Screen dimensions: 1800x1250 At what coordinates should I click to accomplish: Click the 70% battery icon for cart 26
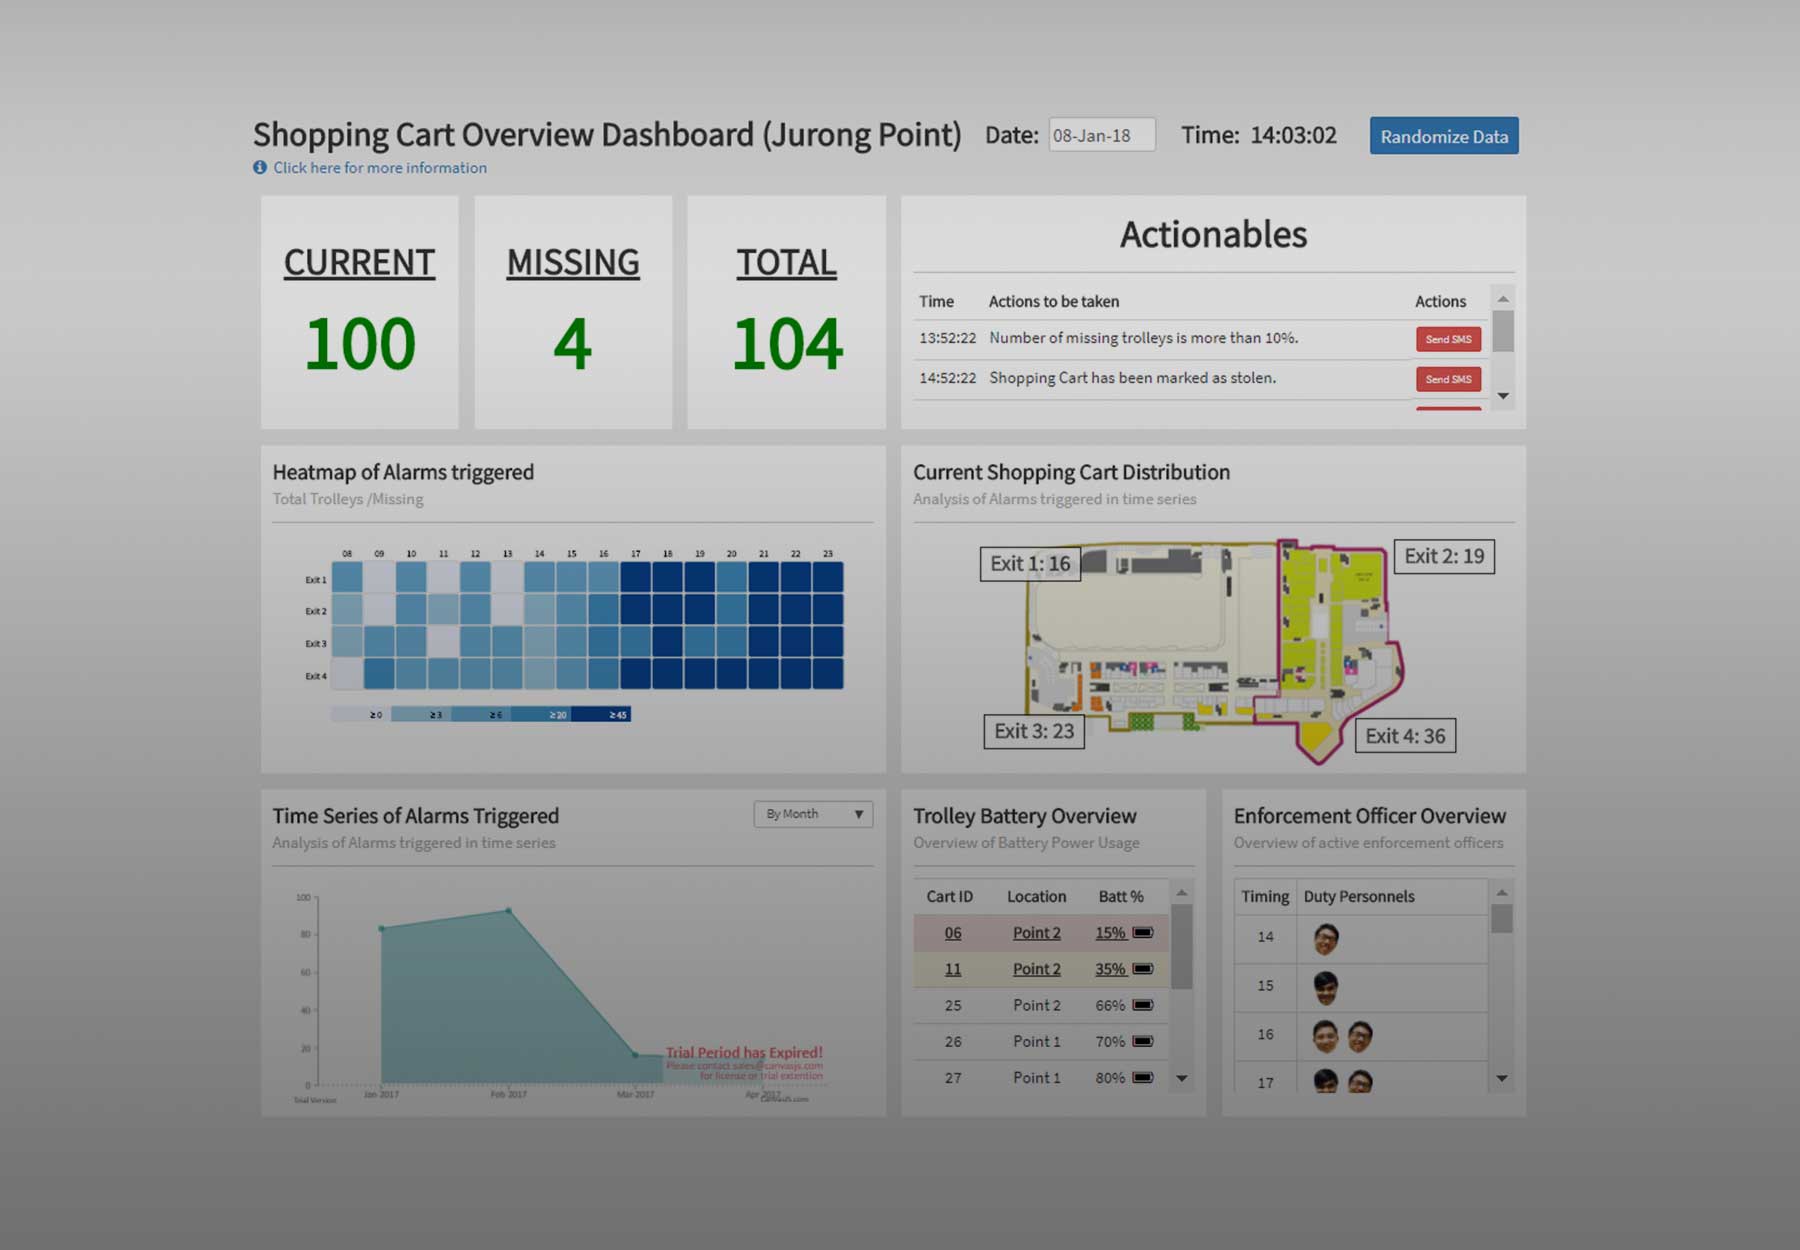click(1143, 1041)
